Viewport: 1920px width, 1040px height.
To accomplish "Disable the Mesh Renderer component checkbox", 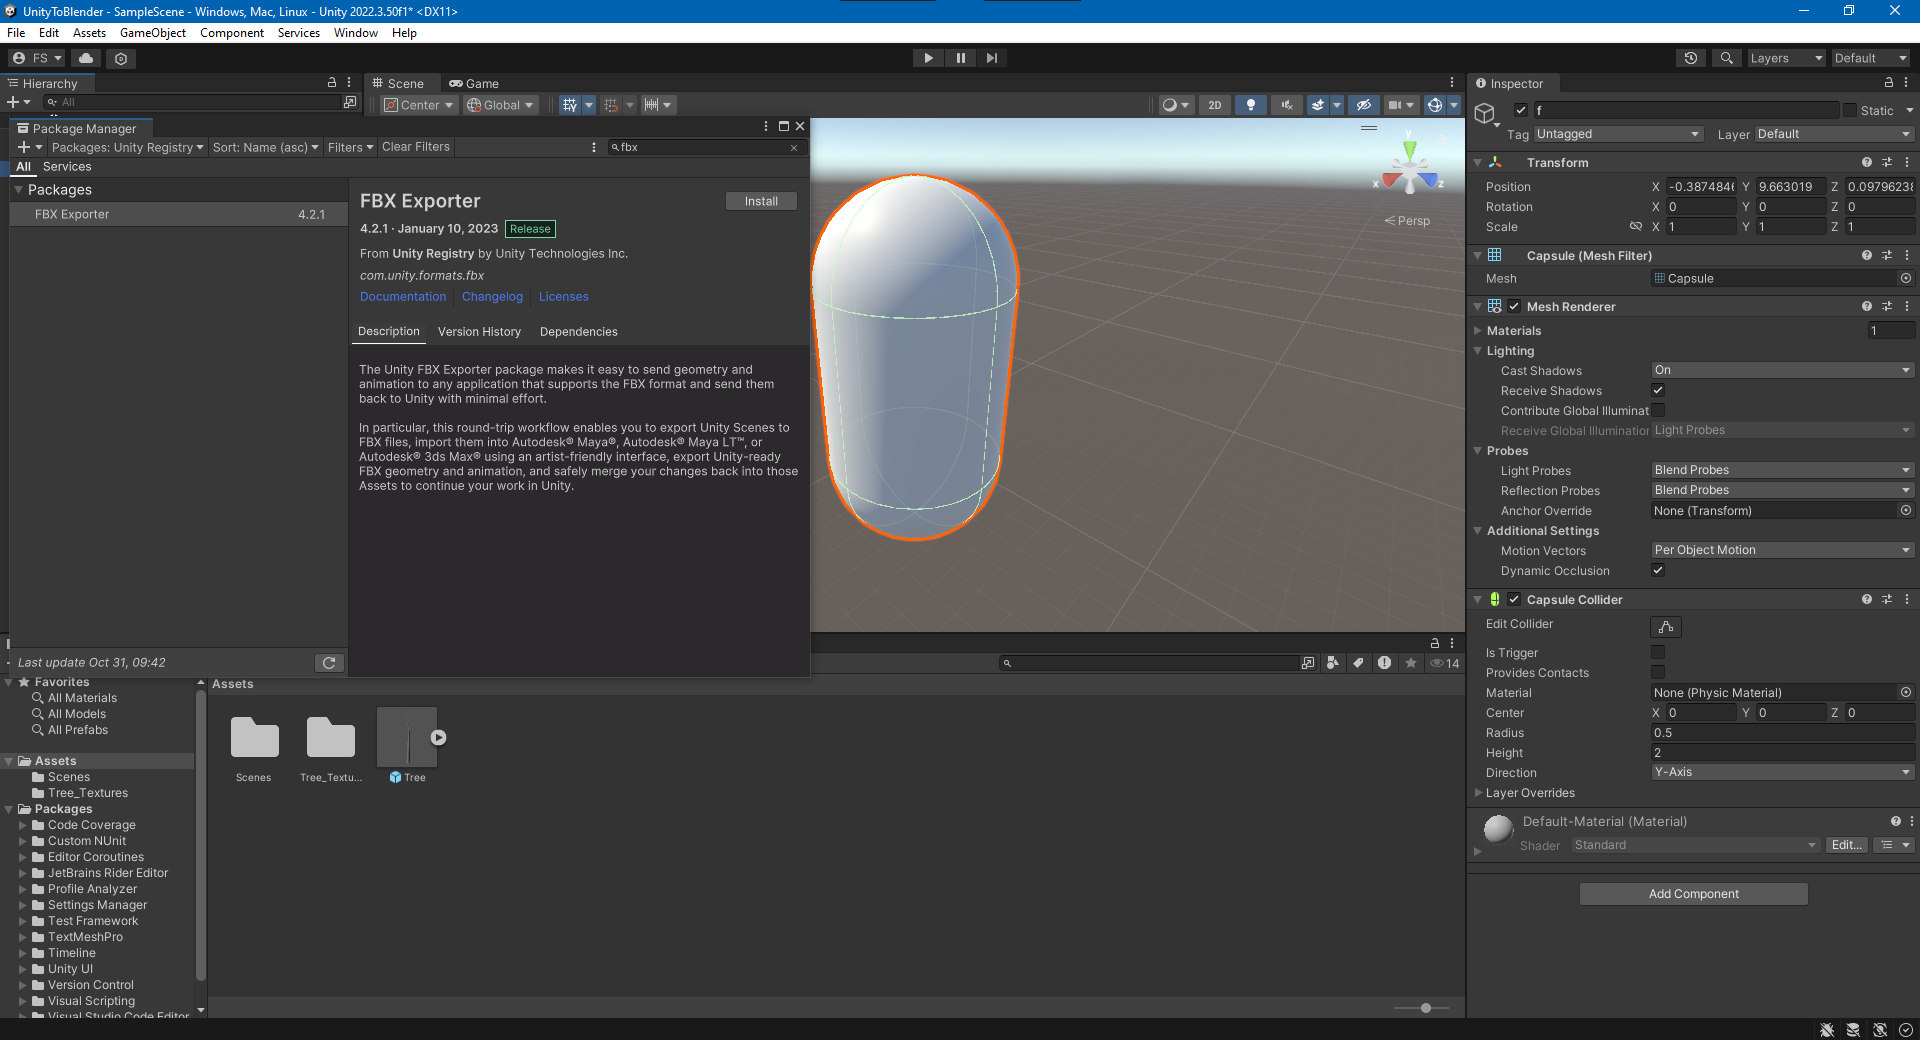I will [x=1514, y=306].
